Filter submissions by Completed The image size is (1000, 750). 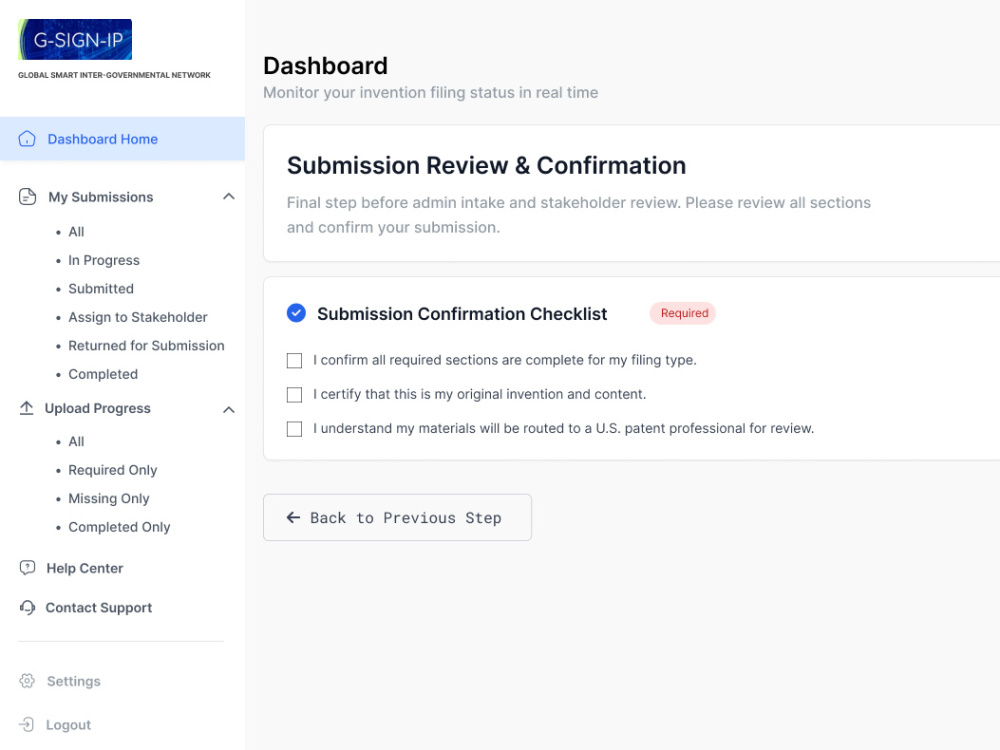pos(103,374)
